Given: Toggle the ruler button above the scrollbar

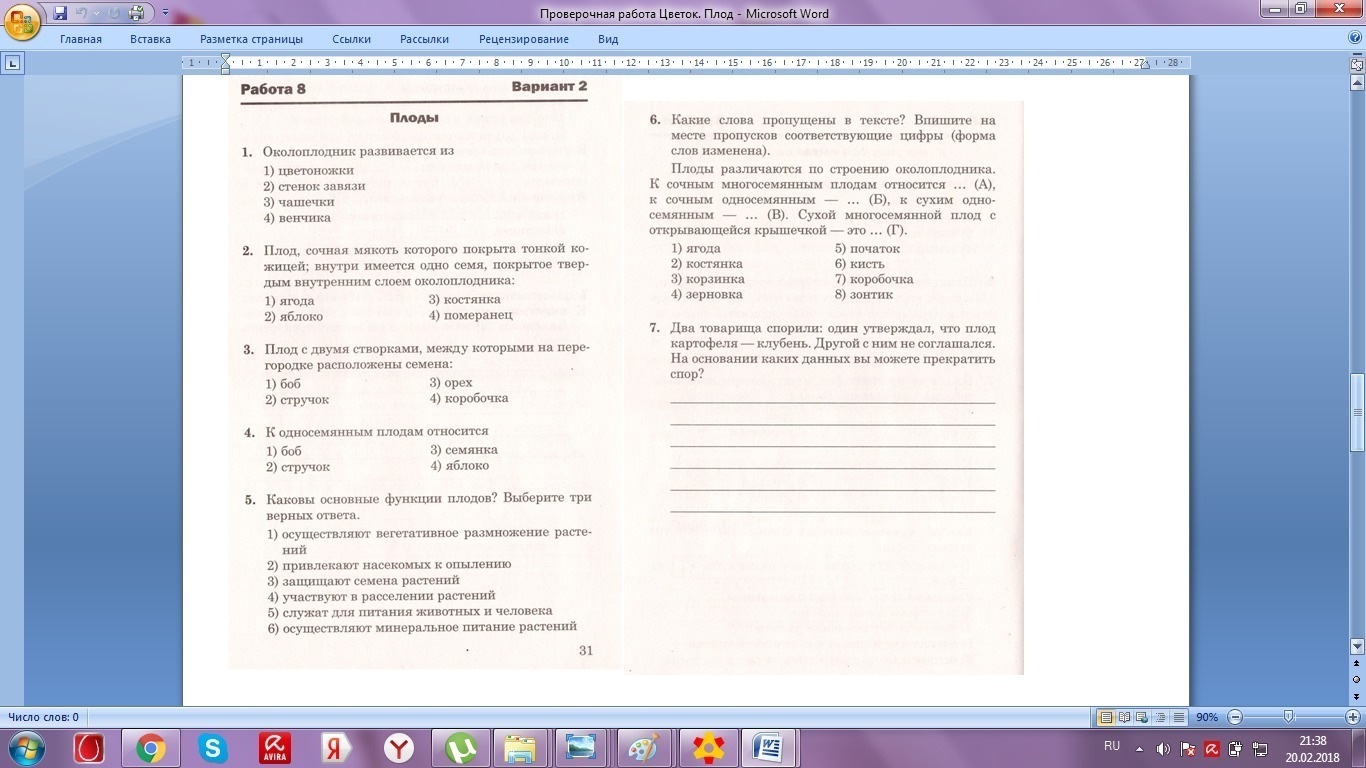Looking at the screenshot, I should (x=1357, y=63).
